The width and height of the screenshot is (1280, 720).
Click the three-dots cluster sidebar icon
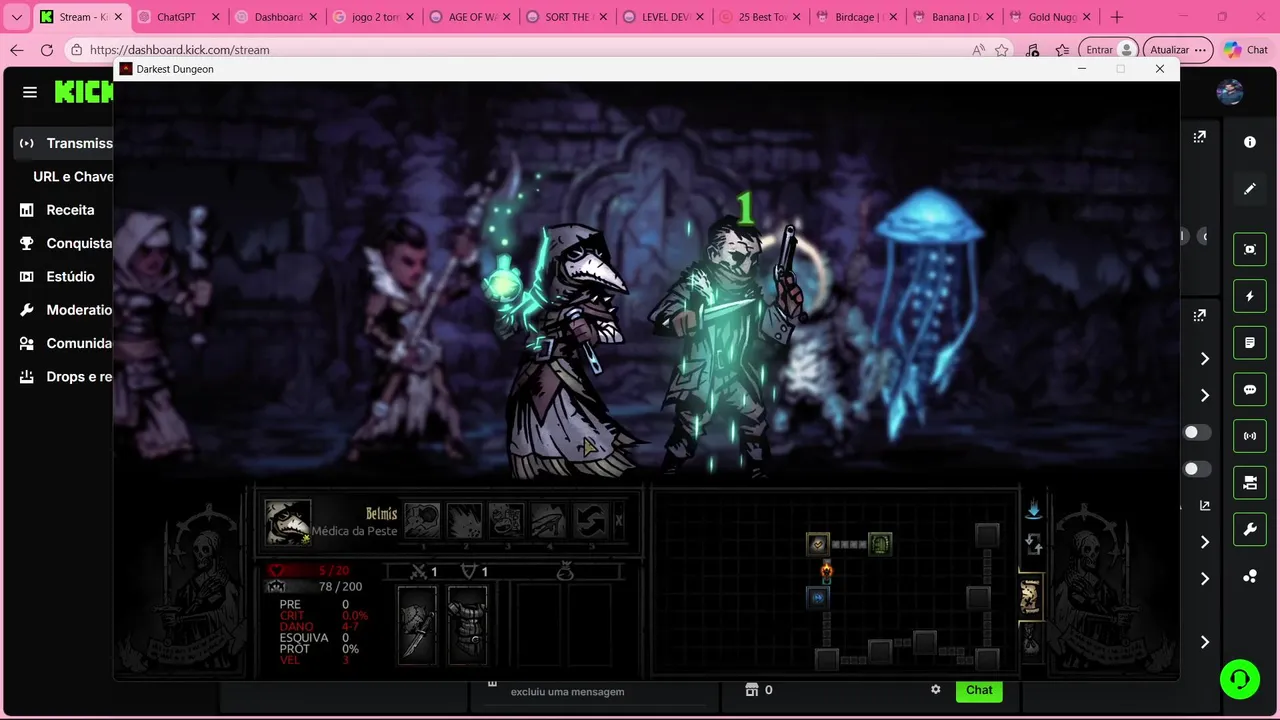(x=1249, y=576)
